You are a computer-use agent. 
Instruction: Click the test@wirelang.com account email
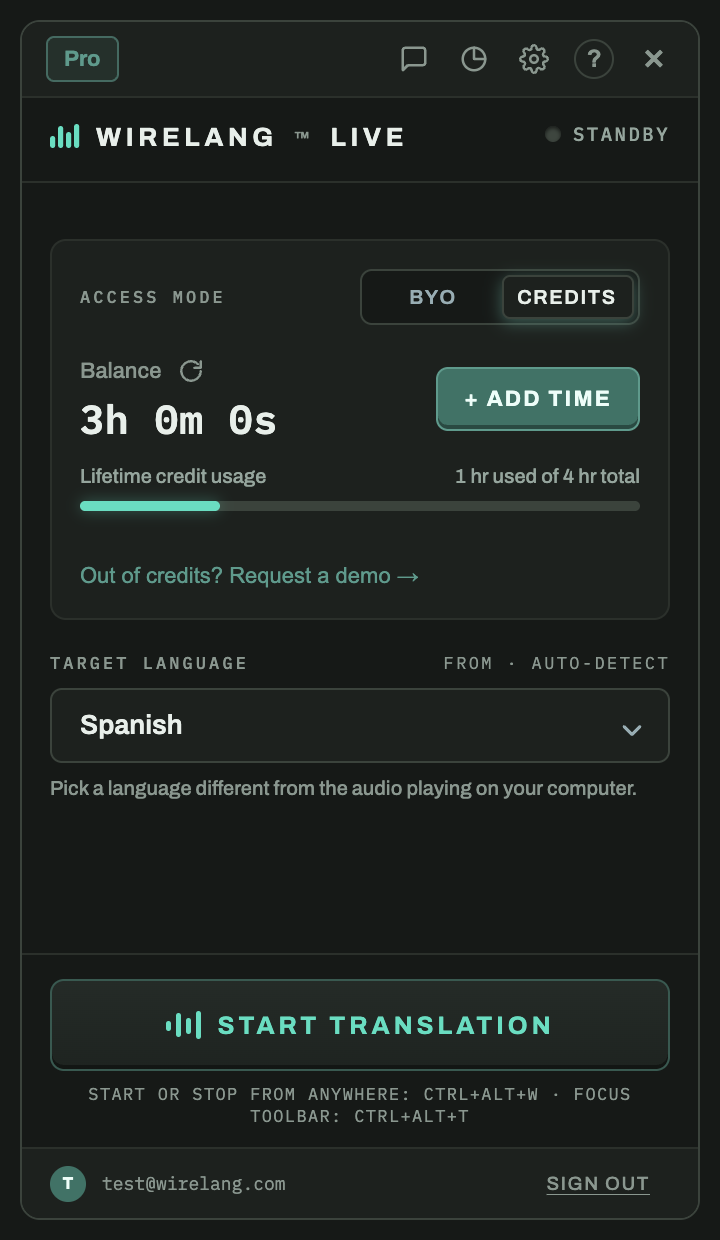194,1184
